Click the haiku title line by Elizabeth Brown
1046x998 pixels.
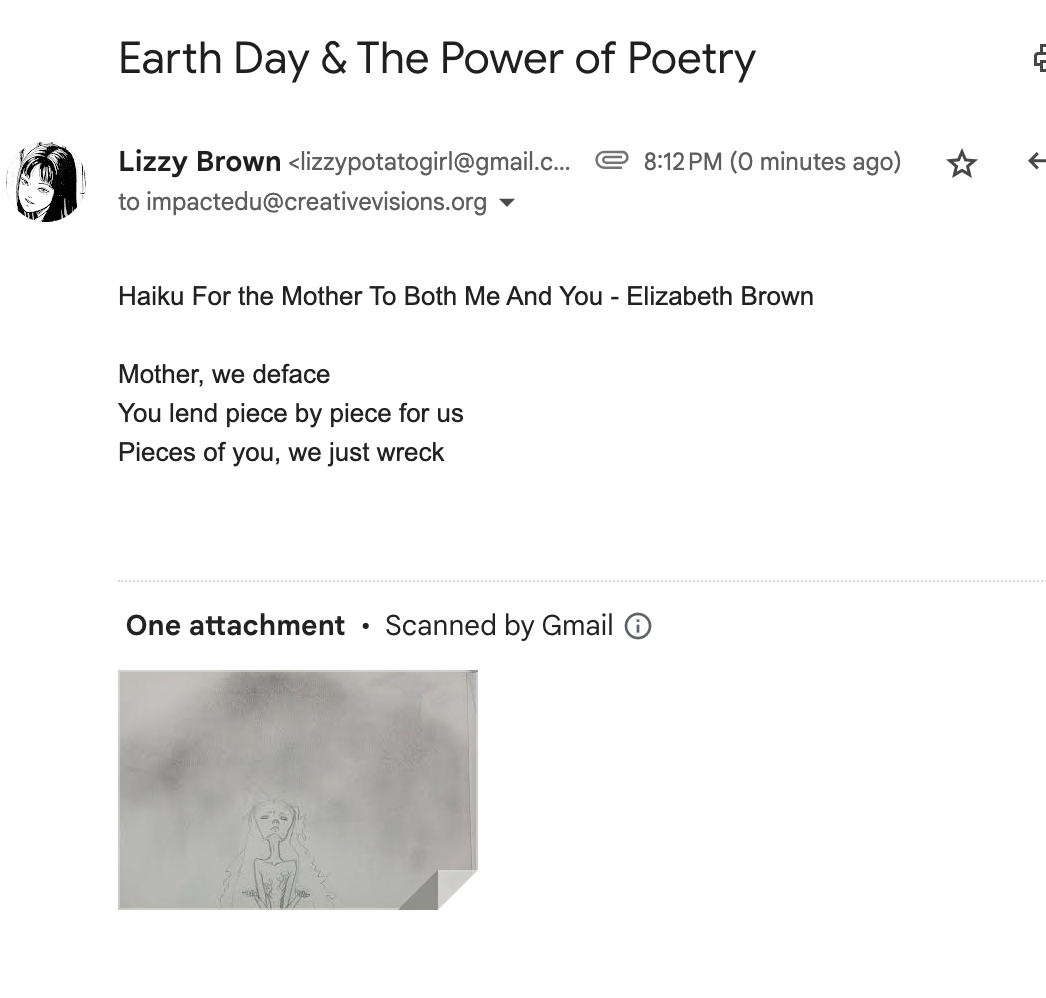point(465,296)
